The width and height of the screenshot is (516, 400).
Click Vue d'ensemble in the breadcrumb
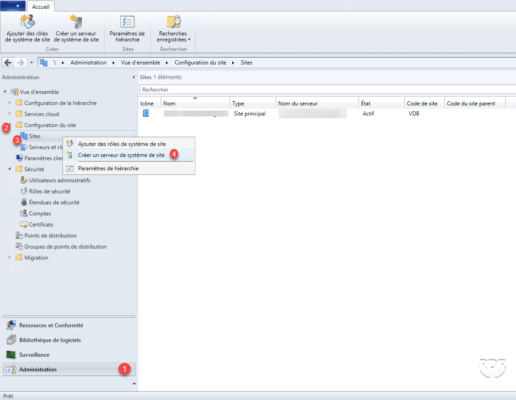click(140, 63)
